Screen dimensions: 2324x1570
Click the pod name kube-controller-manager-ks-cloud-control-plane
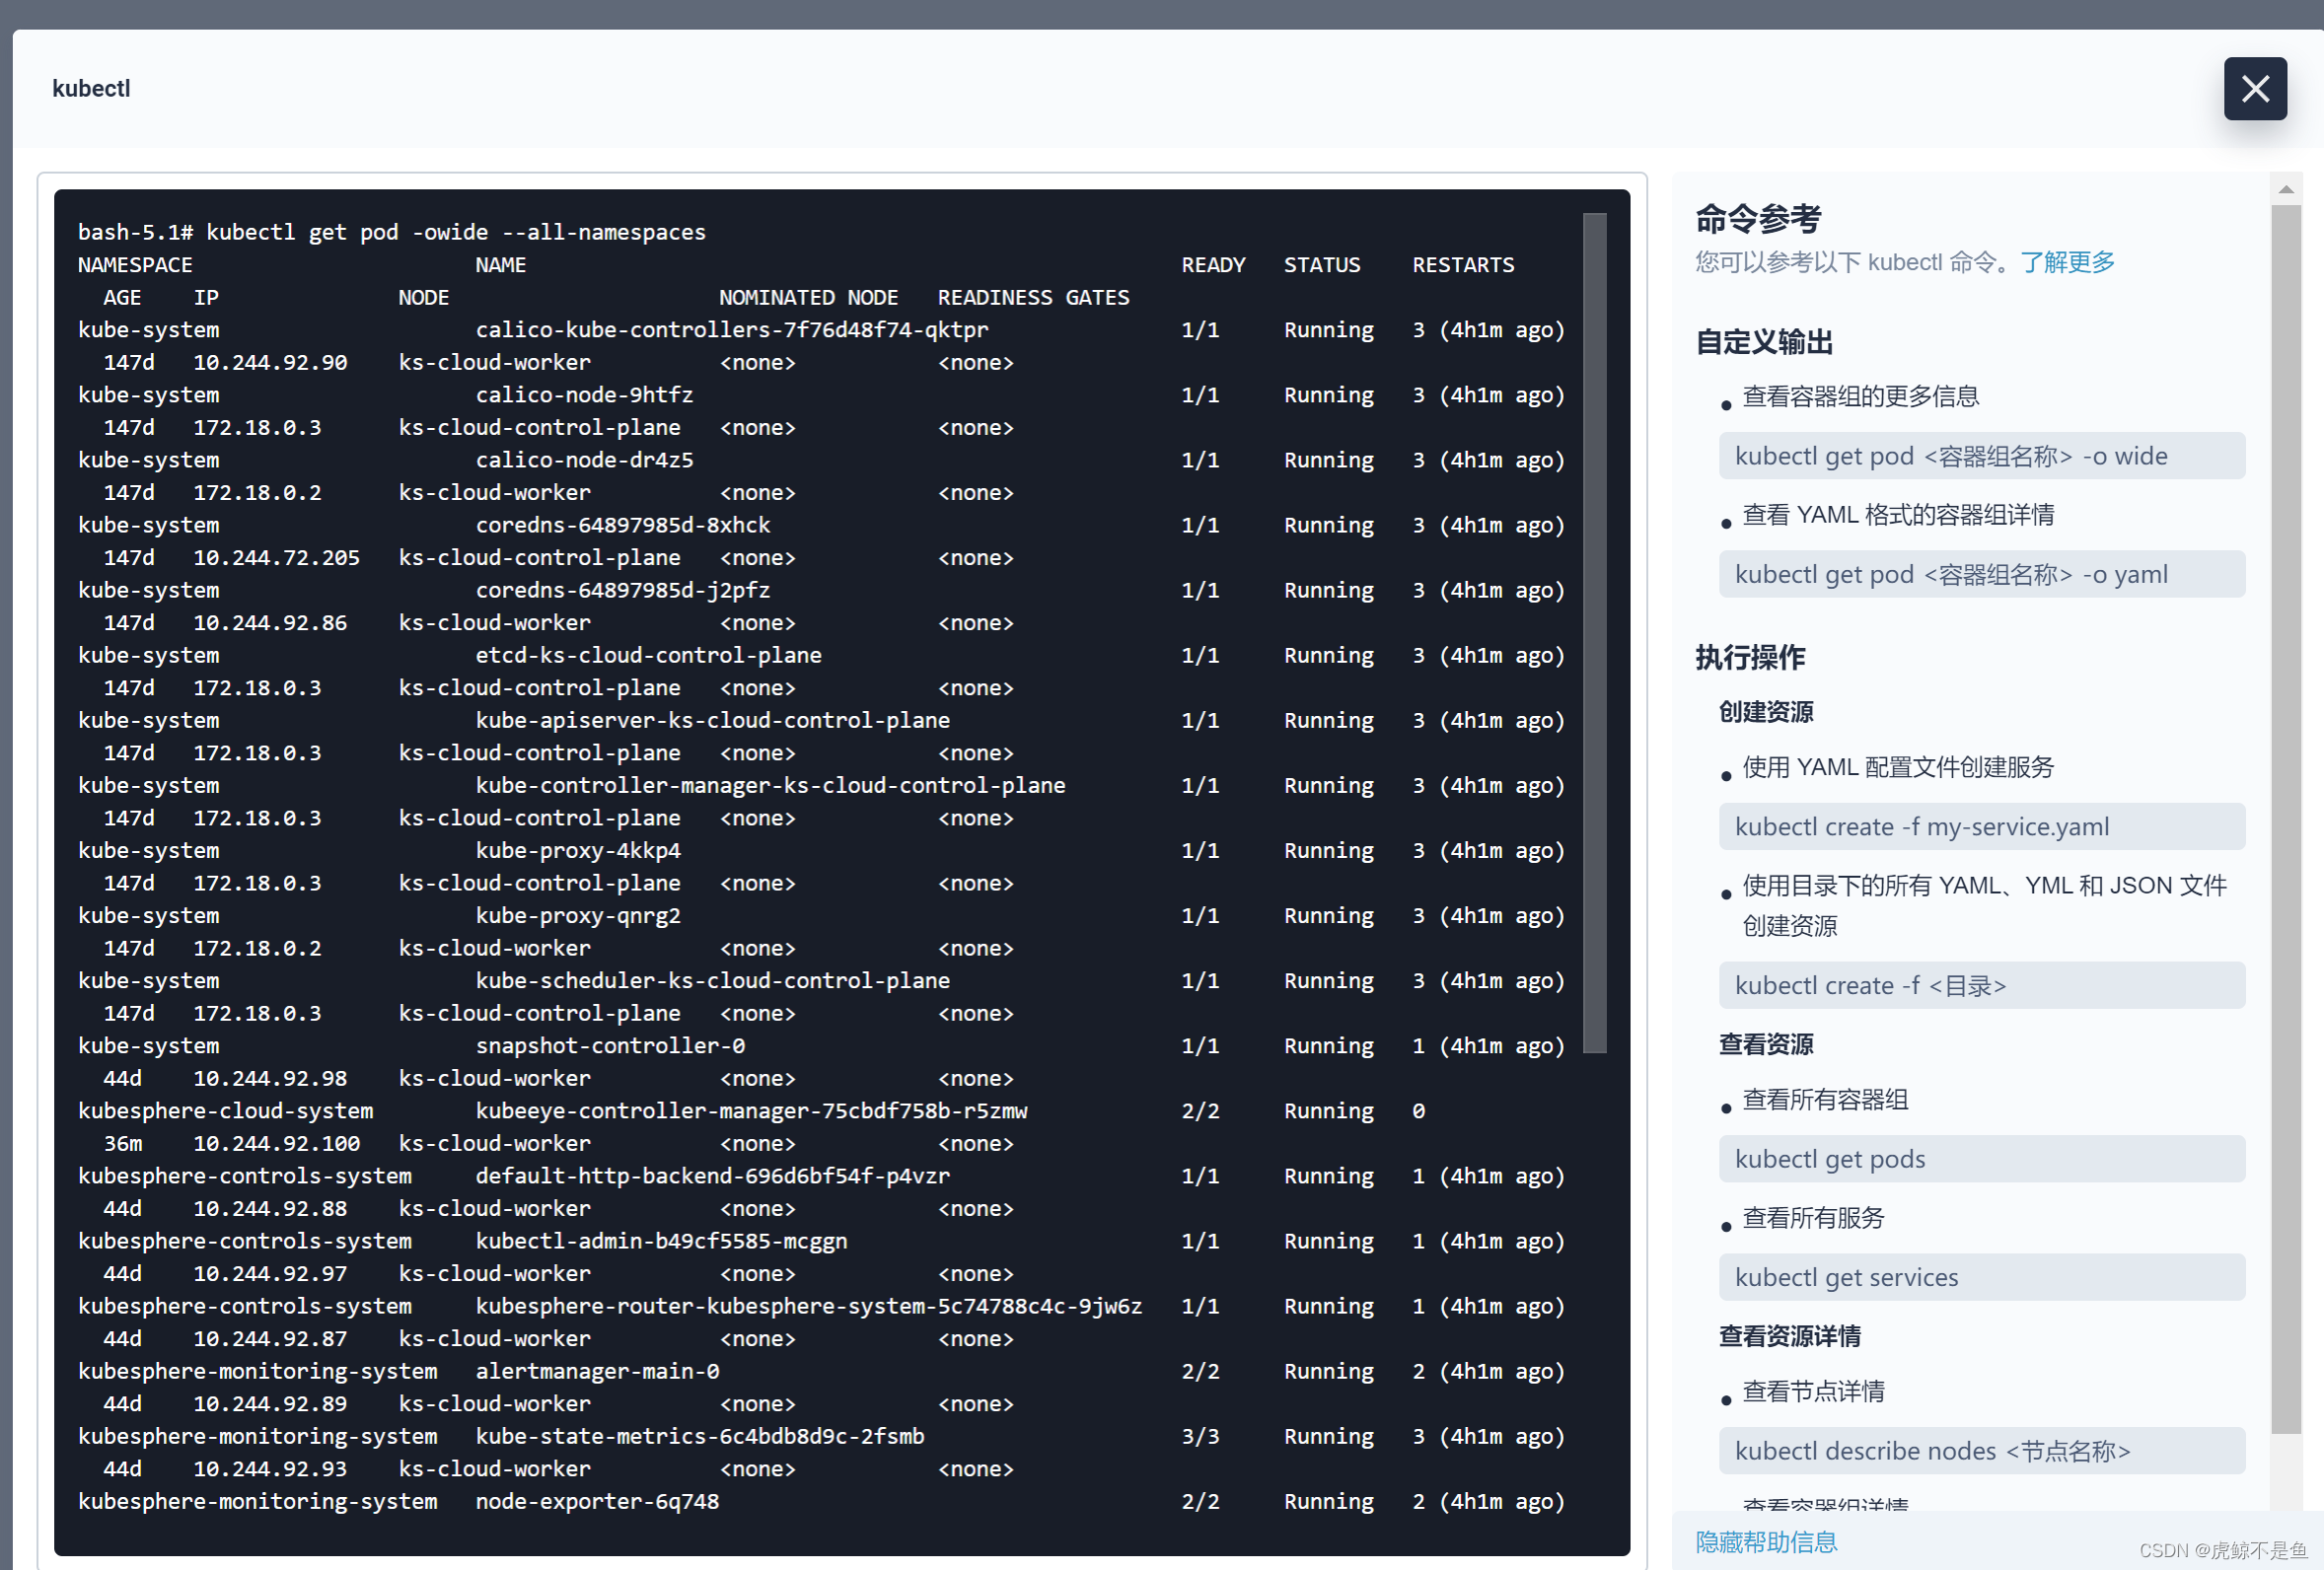click(770, 785)
